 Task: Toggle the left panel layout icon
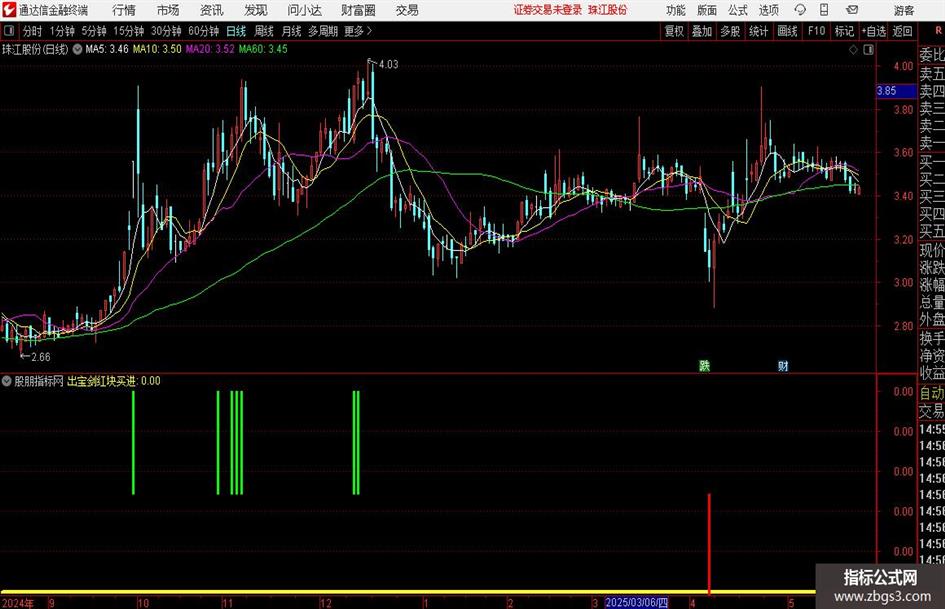pos(10,31)
